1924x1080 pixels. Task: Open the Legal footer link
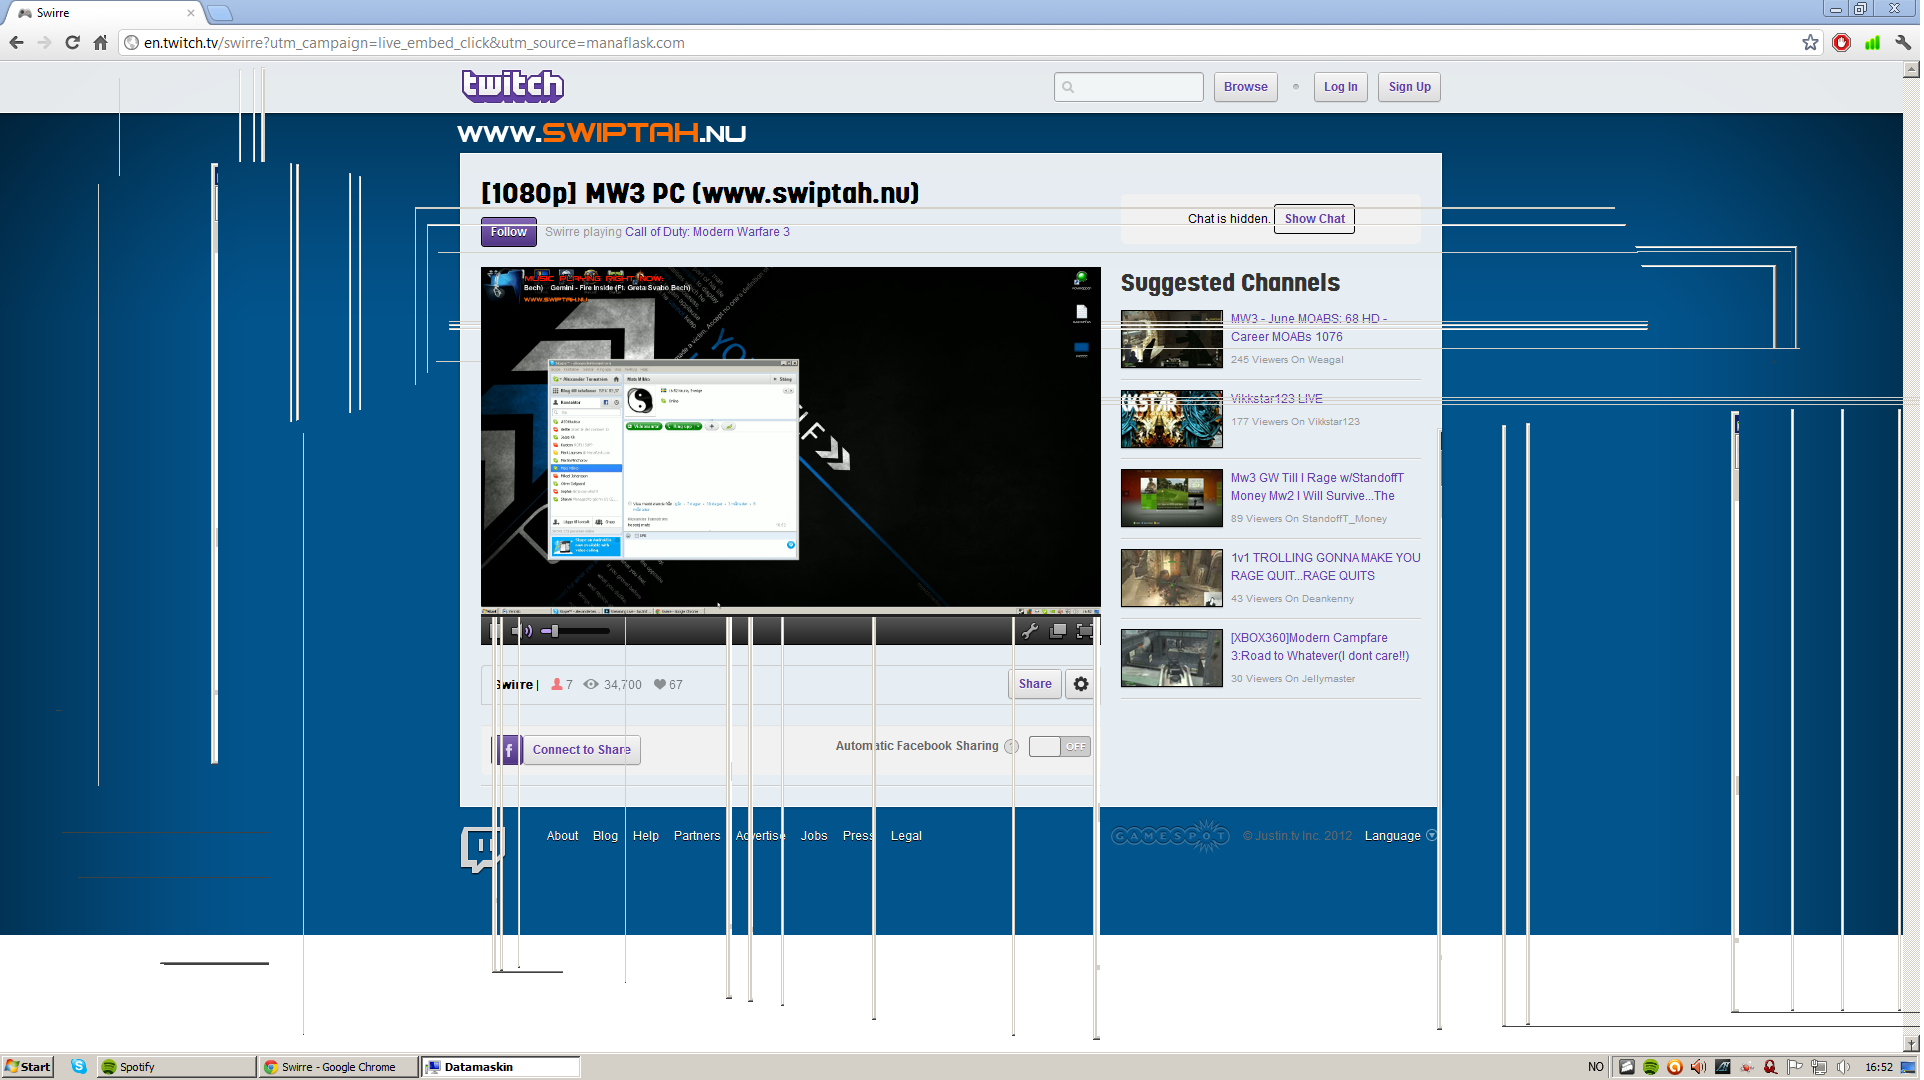[x=906, y=836]
